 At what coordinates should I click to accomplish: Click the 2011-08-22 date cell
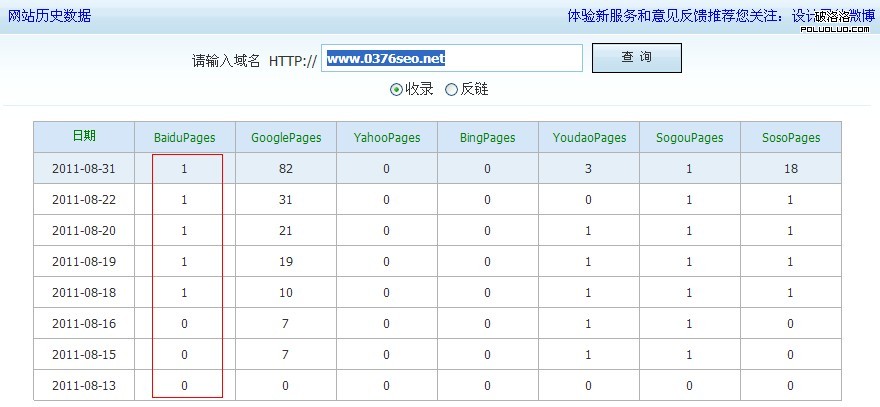84,200
